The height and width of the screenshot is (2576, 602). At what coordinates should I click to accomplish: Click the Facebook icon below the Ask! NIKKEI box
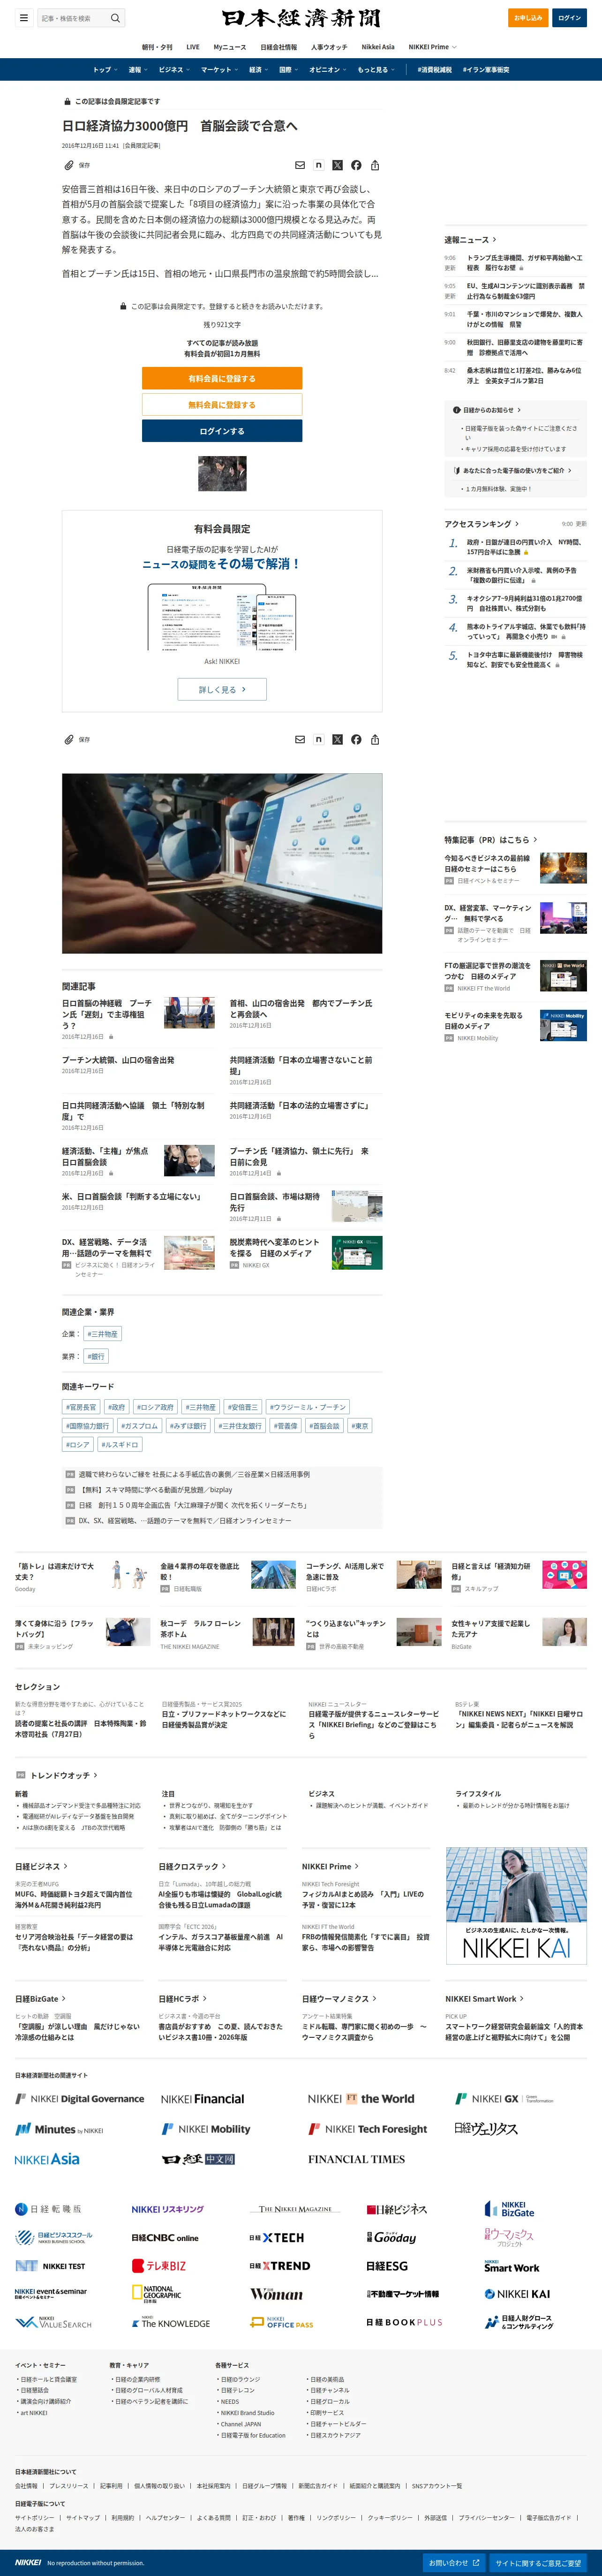(356, 739)
